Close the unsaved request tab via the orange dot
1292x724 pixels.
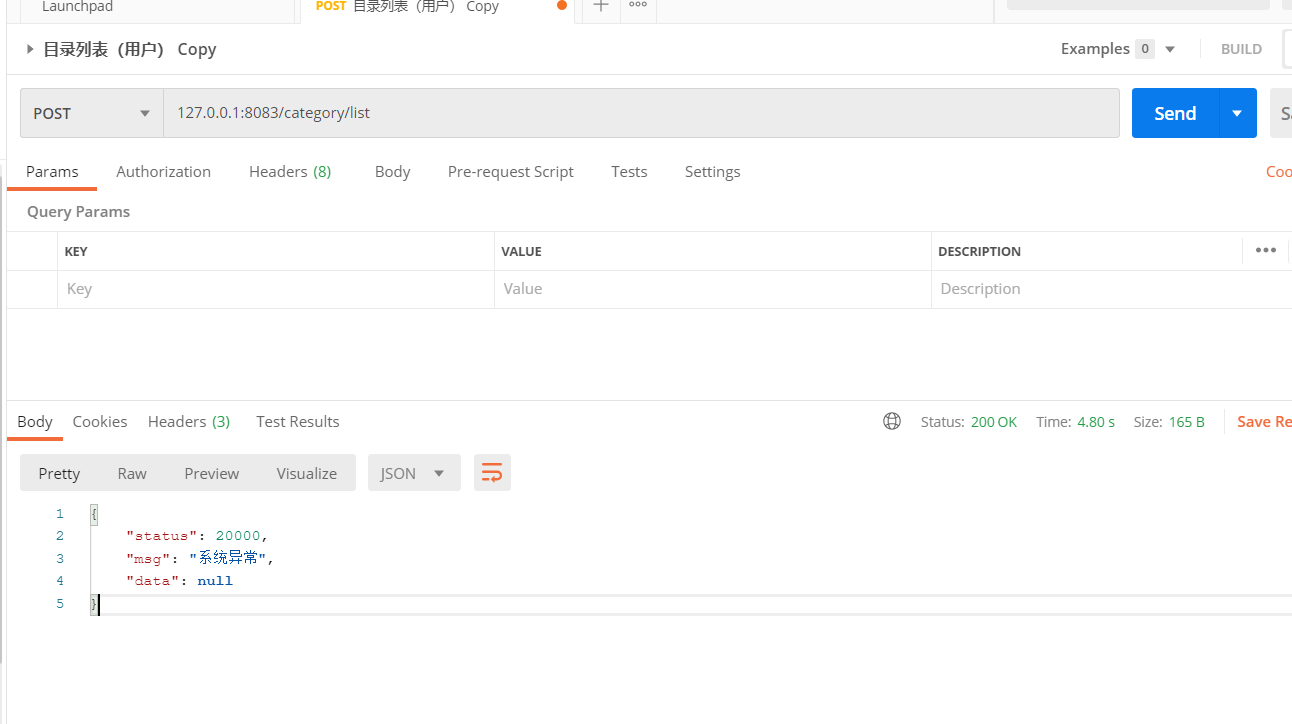tap(562, 6)
